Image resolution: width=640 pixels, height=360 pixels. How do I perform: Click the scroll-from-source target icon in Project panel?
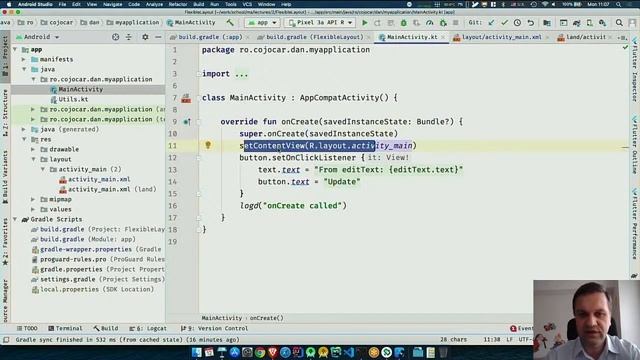point(116,37)
